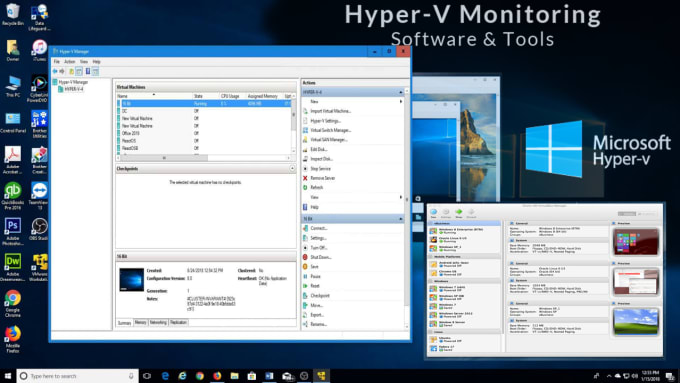Sort by Assigned Memory column header
Viewport: 680px width, 383px height.
(263, 96)
